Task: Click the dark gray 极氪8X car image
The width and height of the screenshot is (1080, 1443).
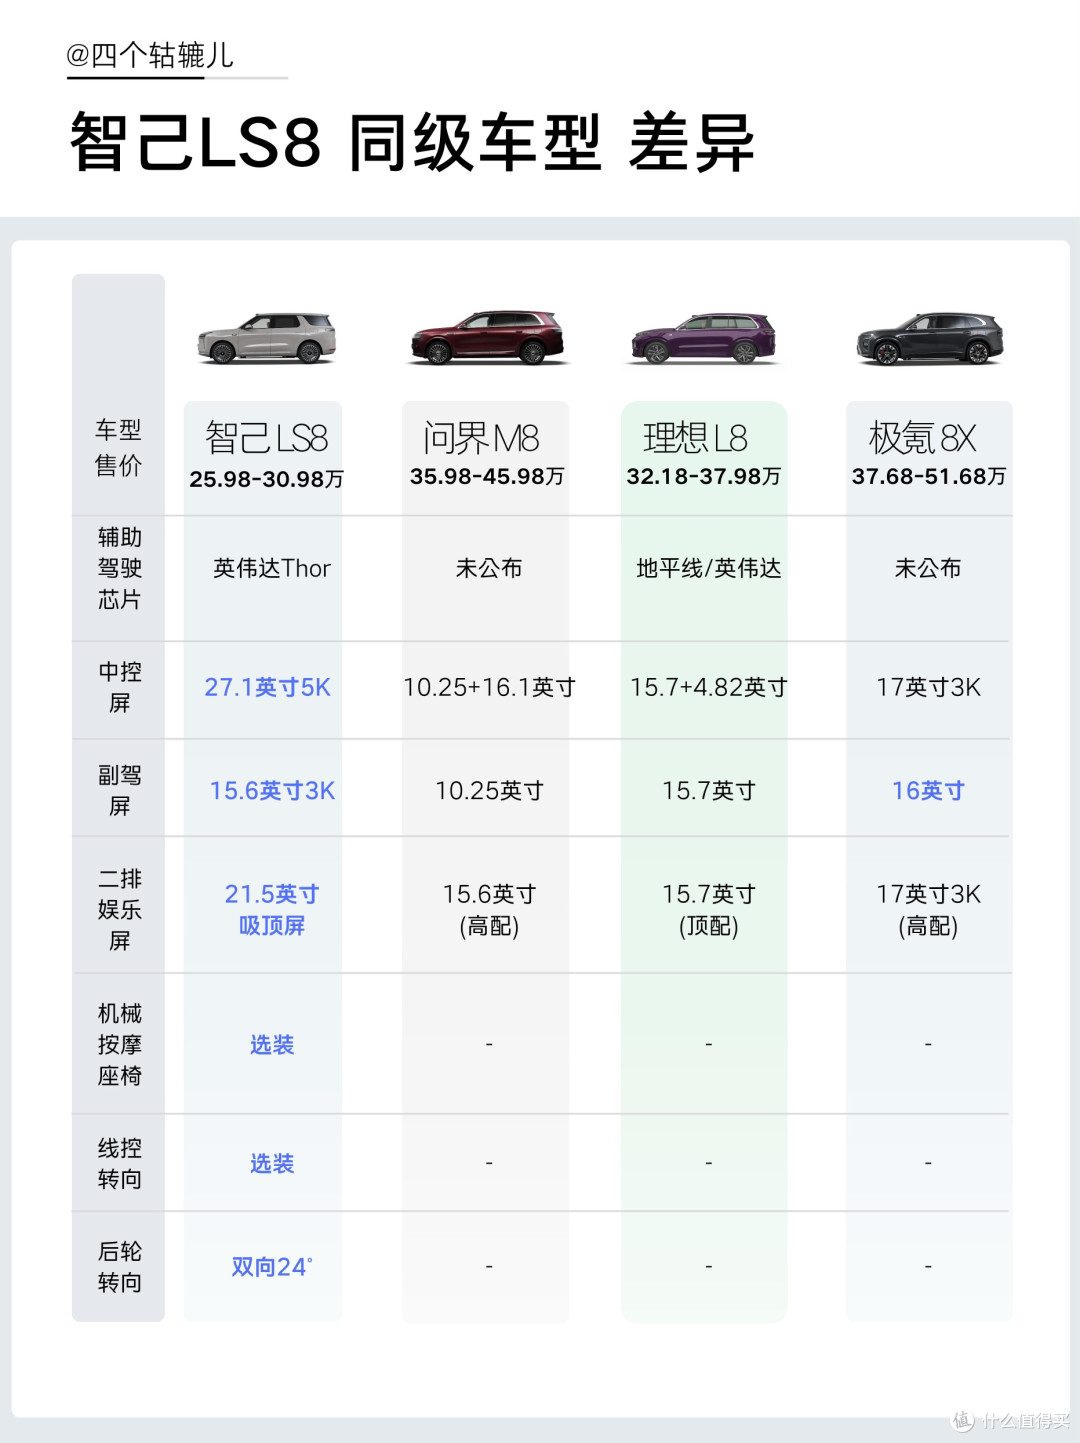Action: click(x=930, y=339)
